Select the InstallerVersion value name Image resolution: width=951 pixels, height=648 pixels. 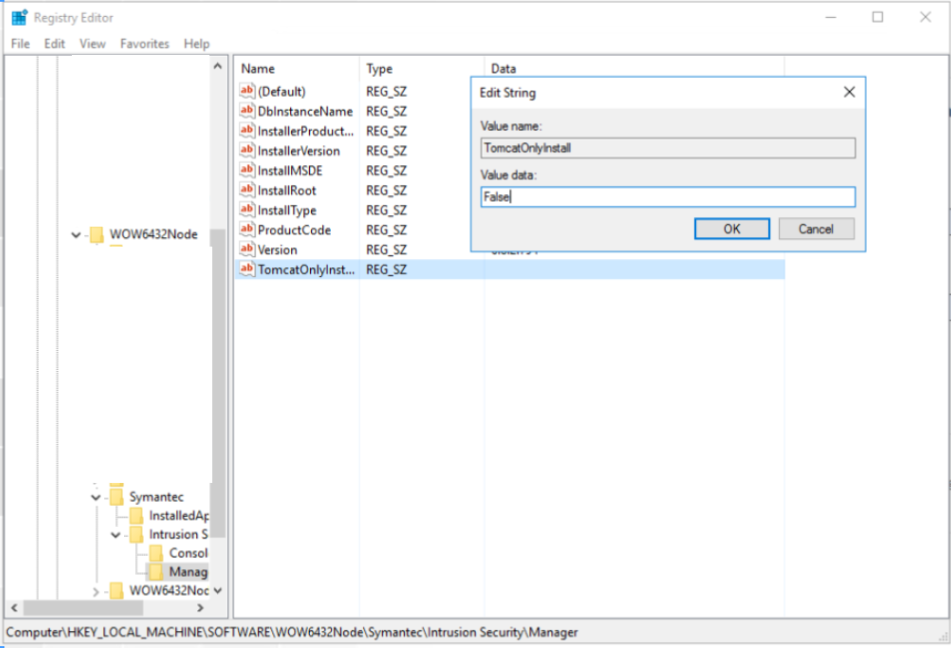[298, 151]
